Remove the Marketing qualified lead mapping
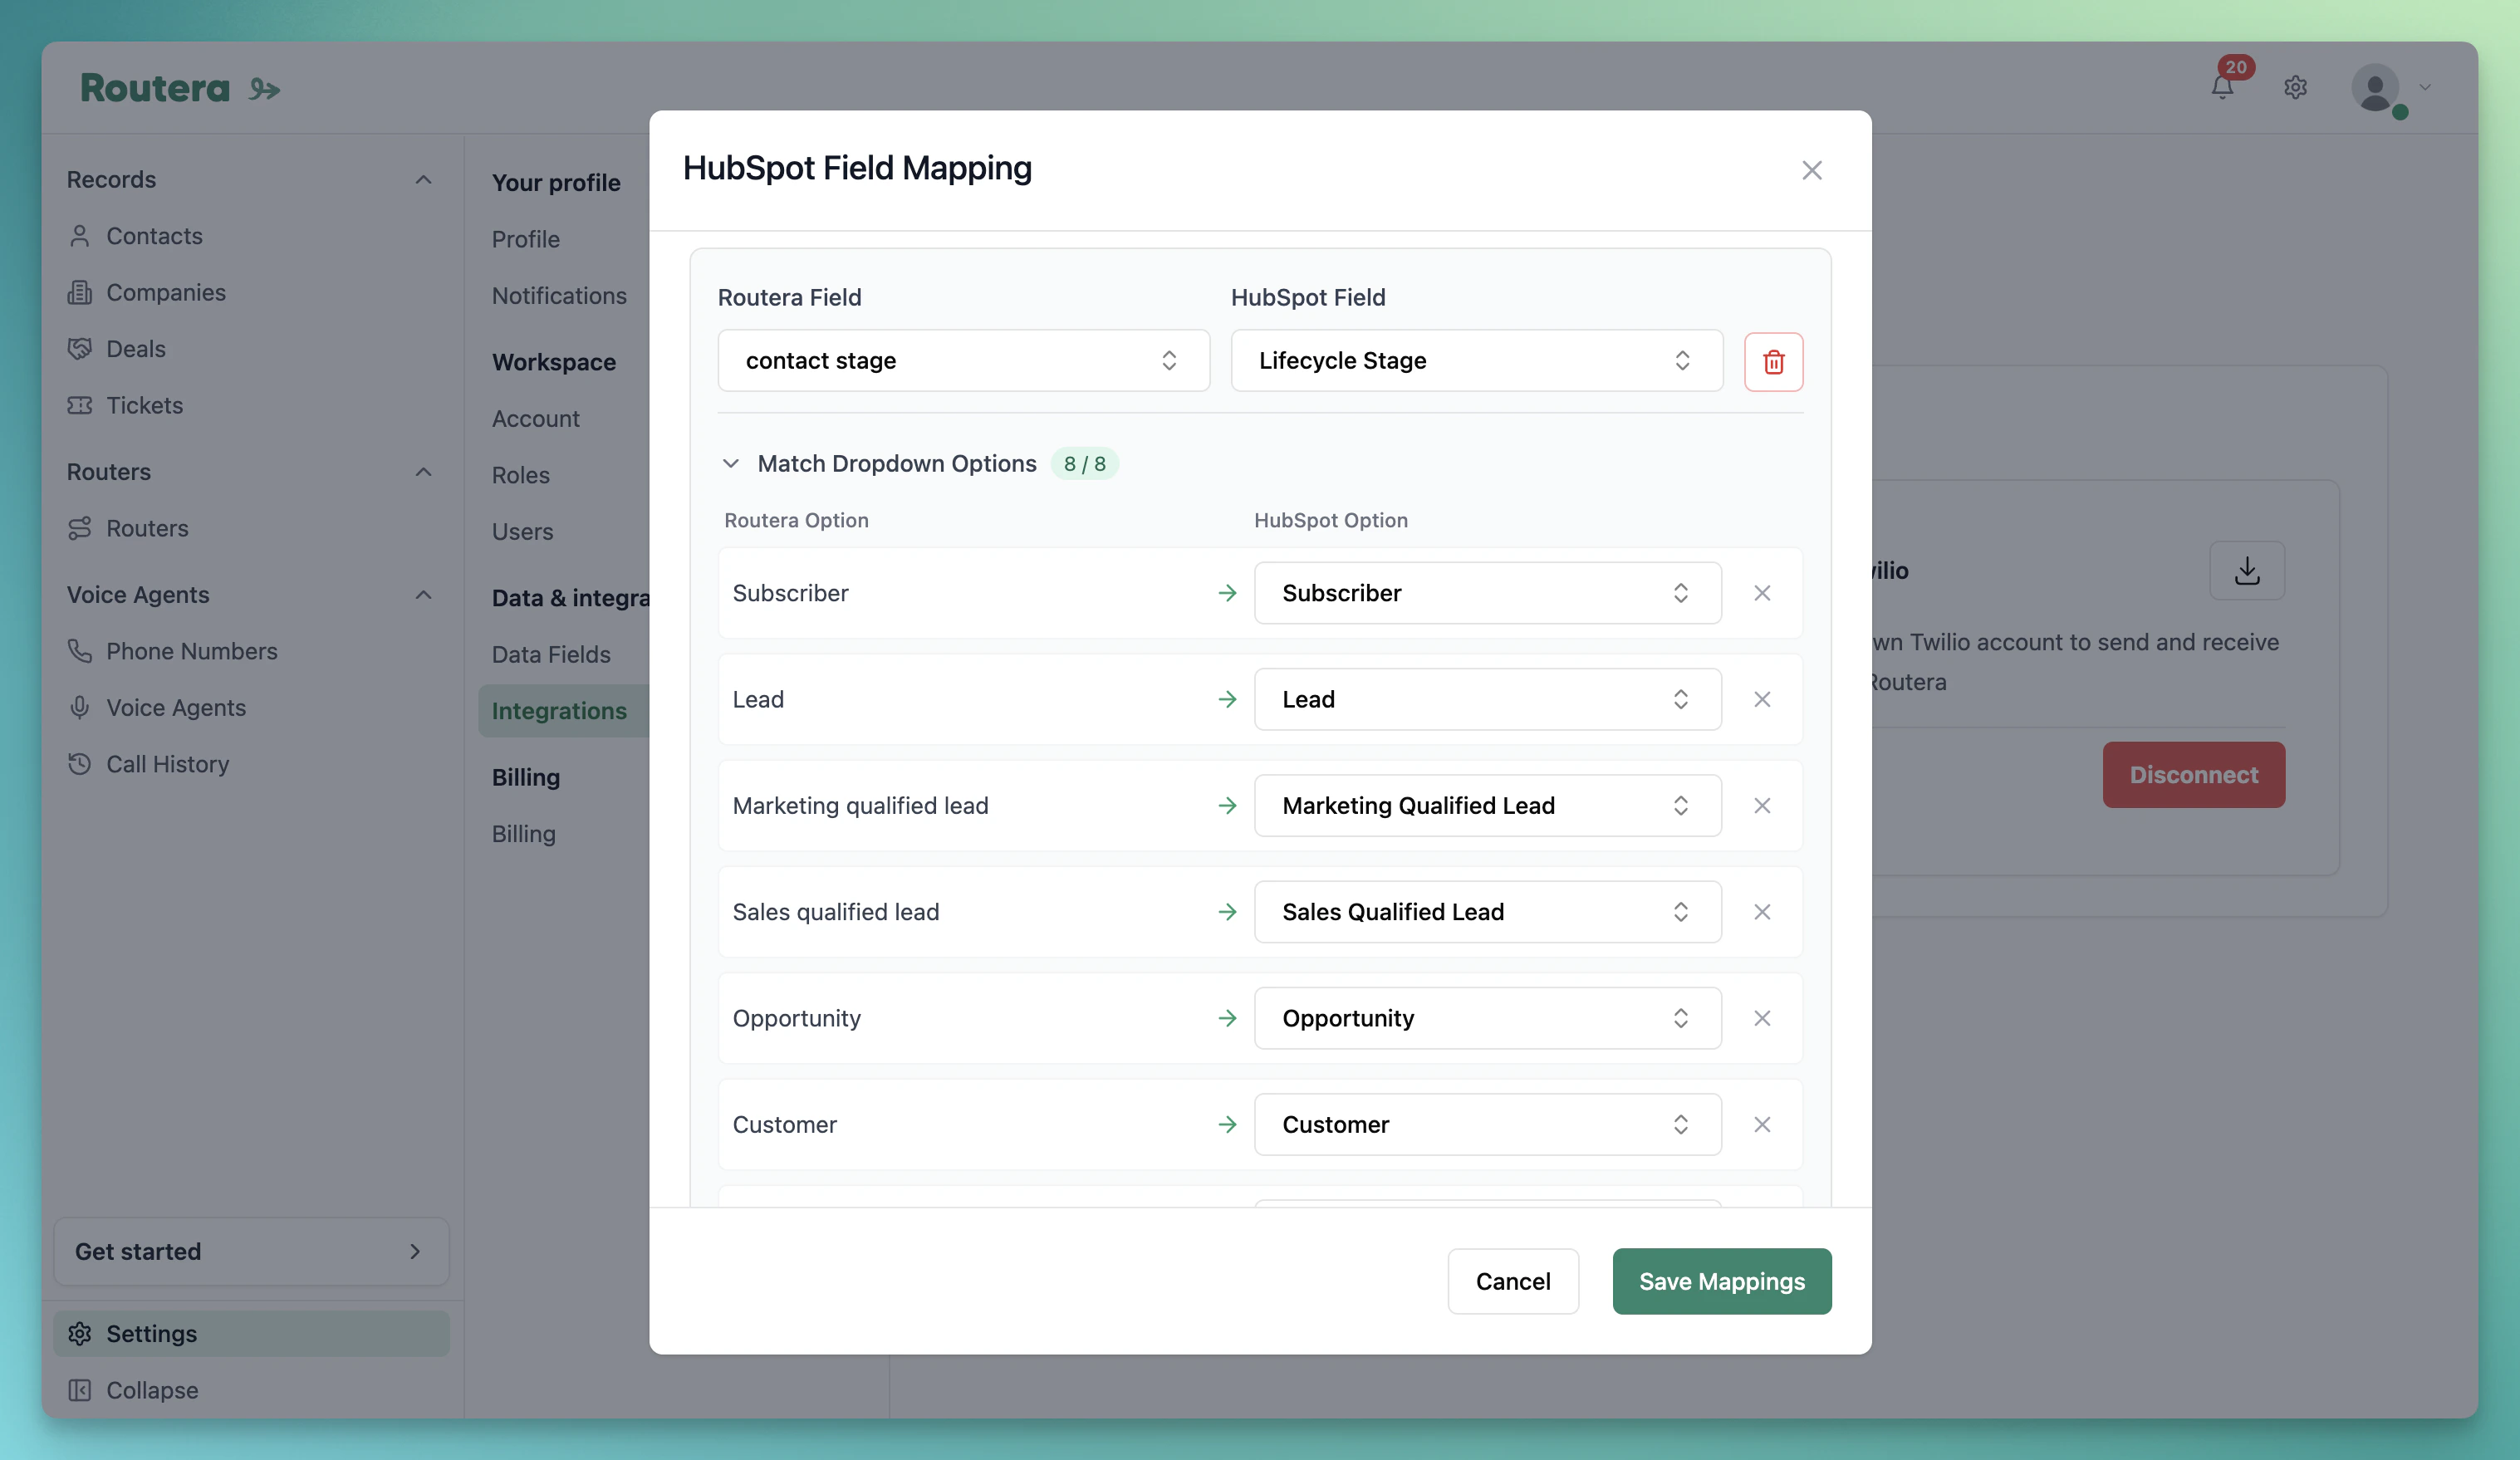Image resolution: width=2520 pixels, height=1460 pixels. click(x=1762, y=806)
